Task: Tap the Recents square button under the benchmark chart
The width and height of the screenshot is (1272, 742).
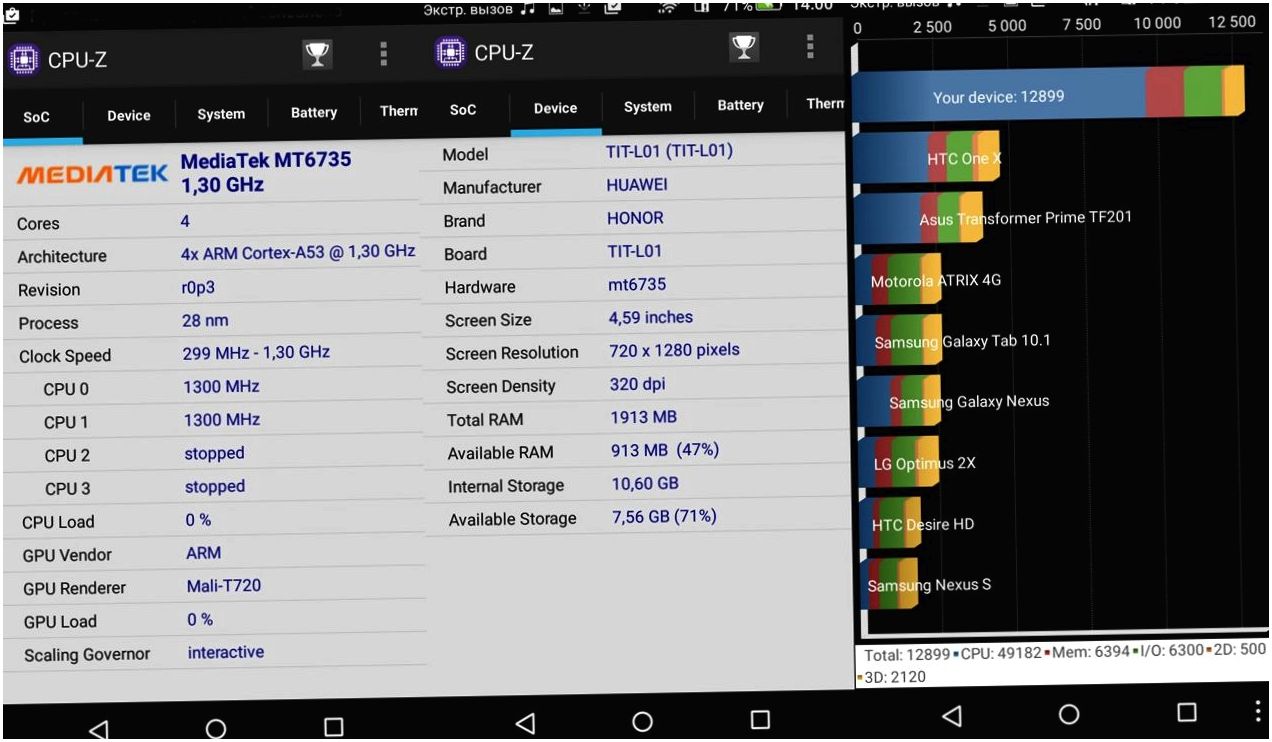Action: pyautogui.click(x=1187, y=712)
